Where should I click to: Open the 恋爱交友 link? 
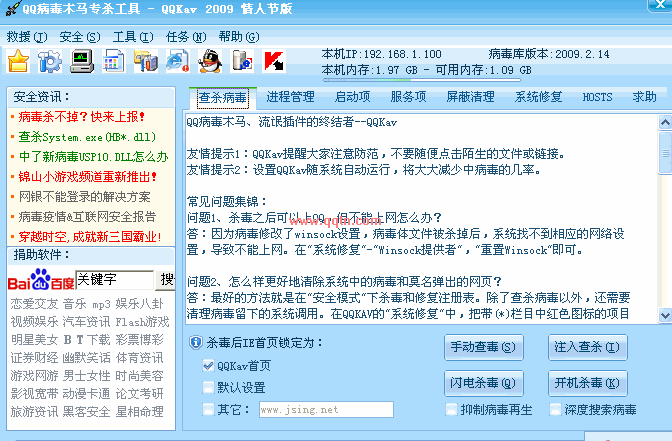pos(34,304)
